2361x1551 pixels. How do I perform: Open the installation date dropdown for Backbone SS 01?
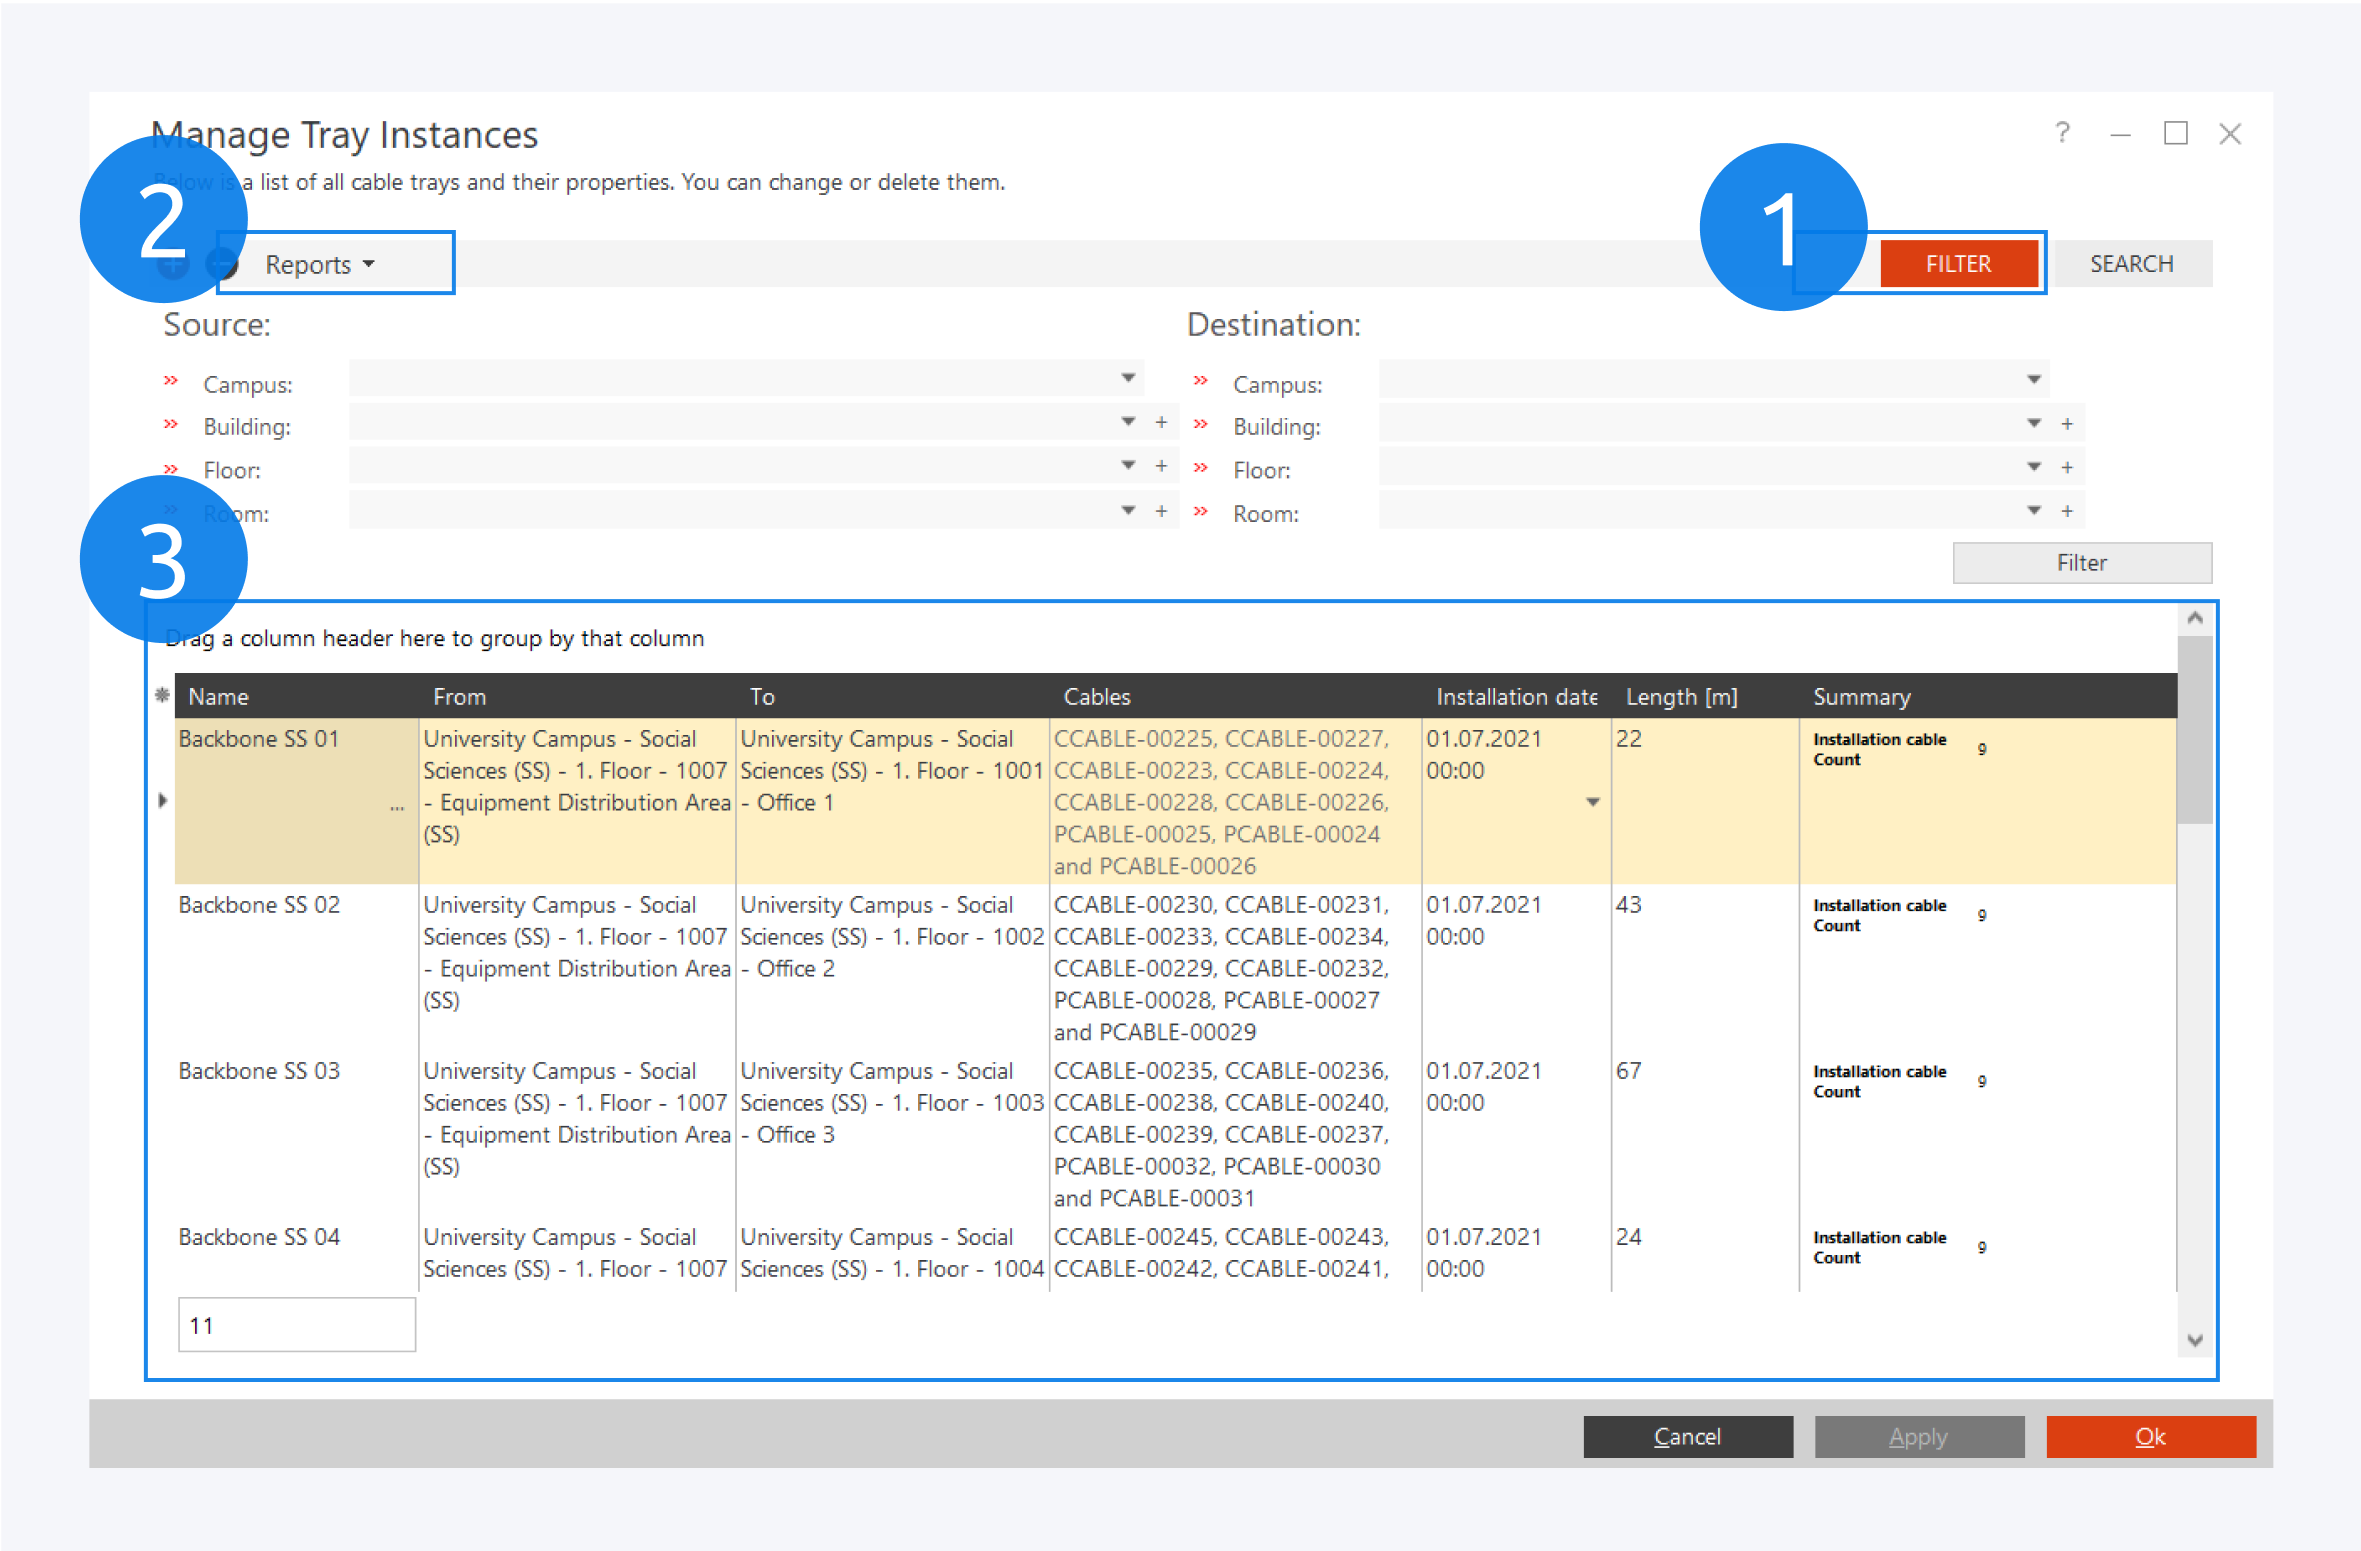point(1592,802)
